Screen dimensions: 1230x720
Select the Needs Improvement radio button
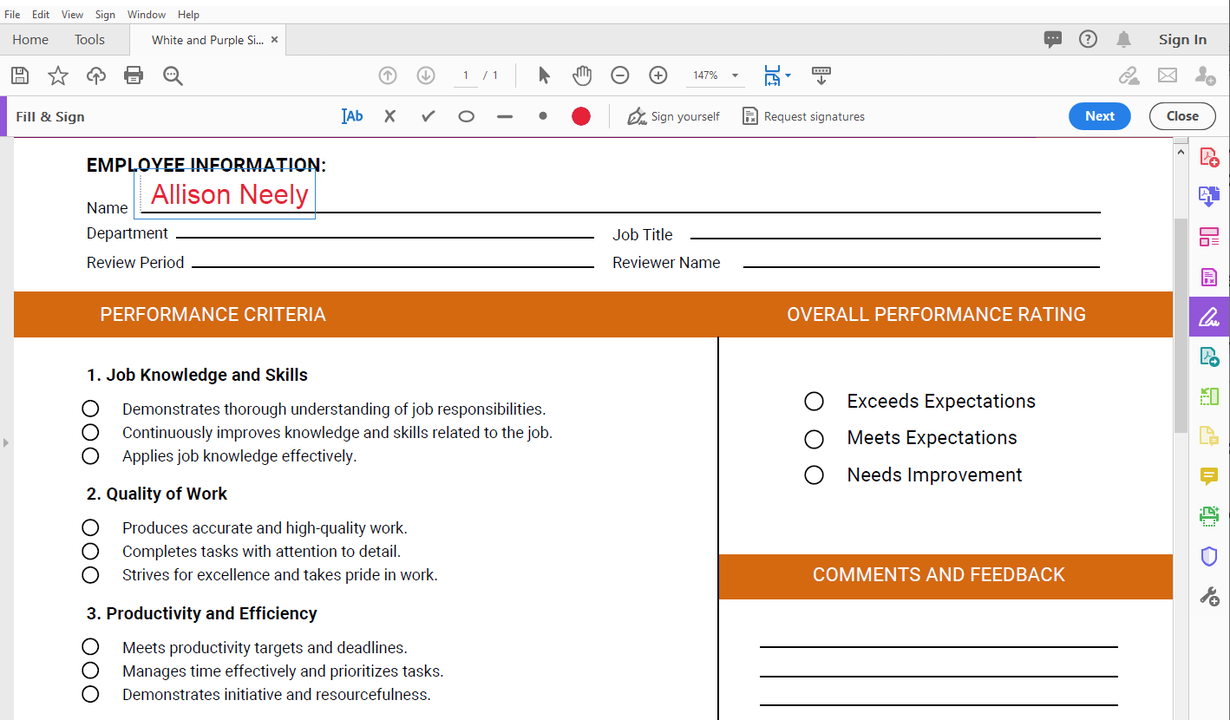[813, 475]
